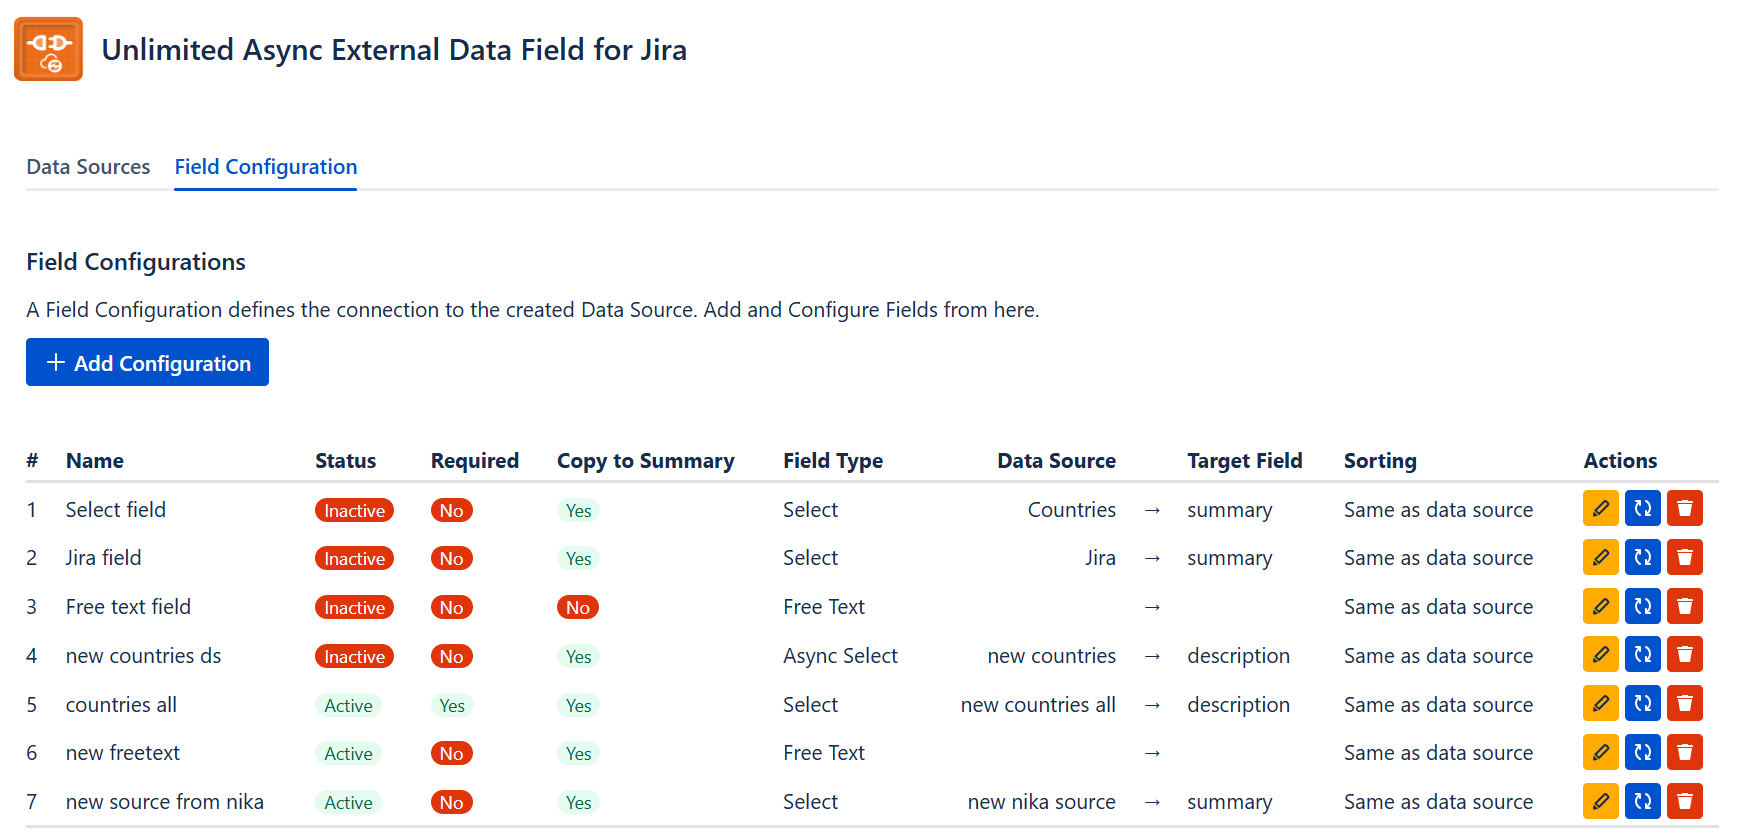Click the Inactive badge for Select field
Image resolution: width=1741 pixels, height=840 pixels.
coord(354,510)
